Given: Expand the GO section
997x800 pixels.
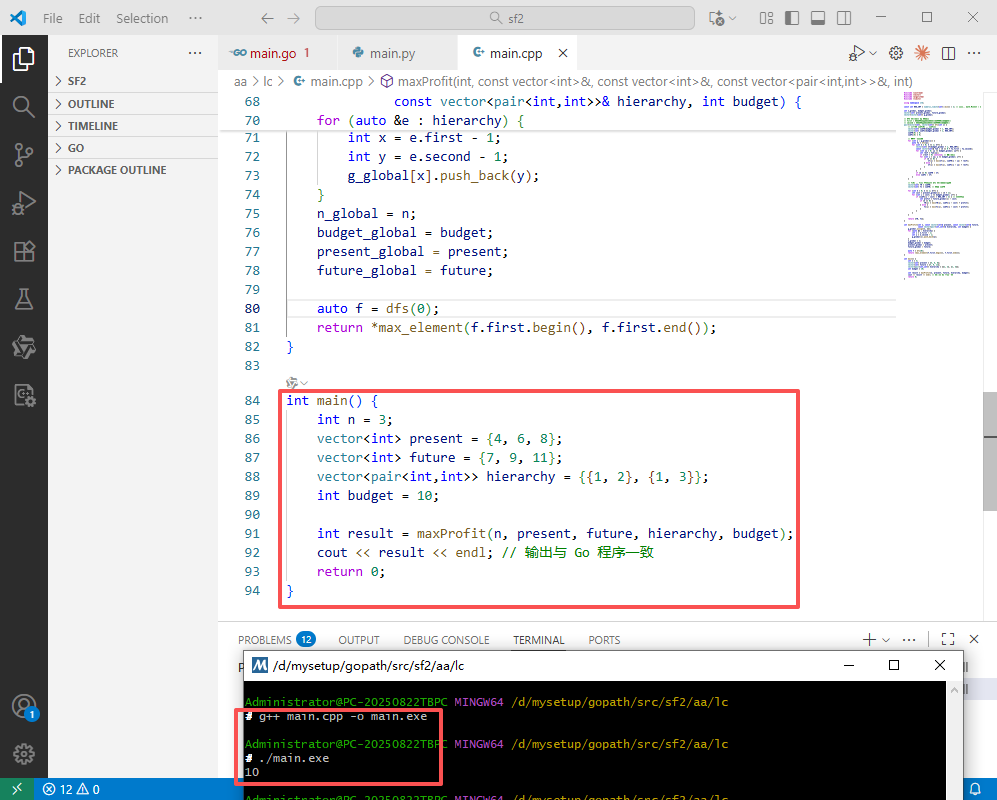Looking at the screenshot, I should [x=134, y=148].
